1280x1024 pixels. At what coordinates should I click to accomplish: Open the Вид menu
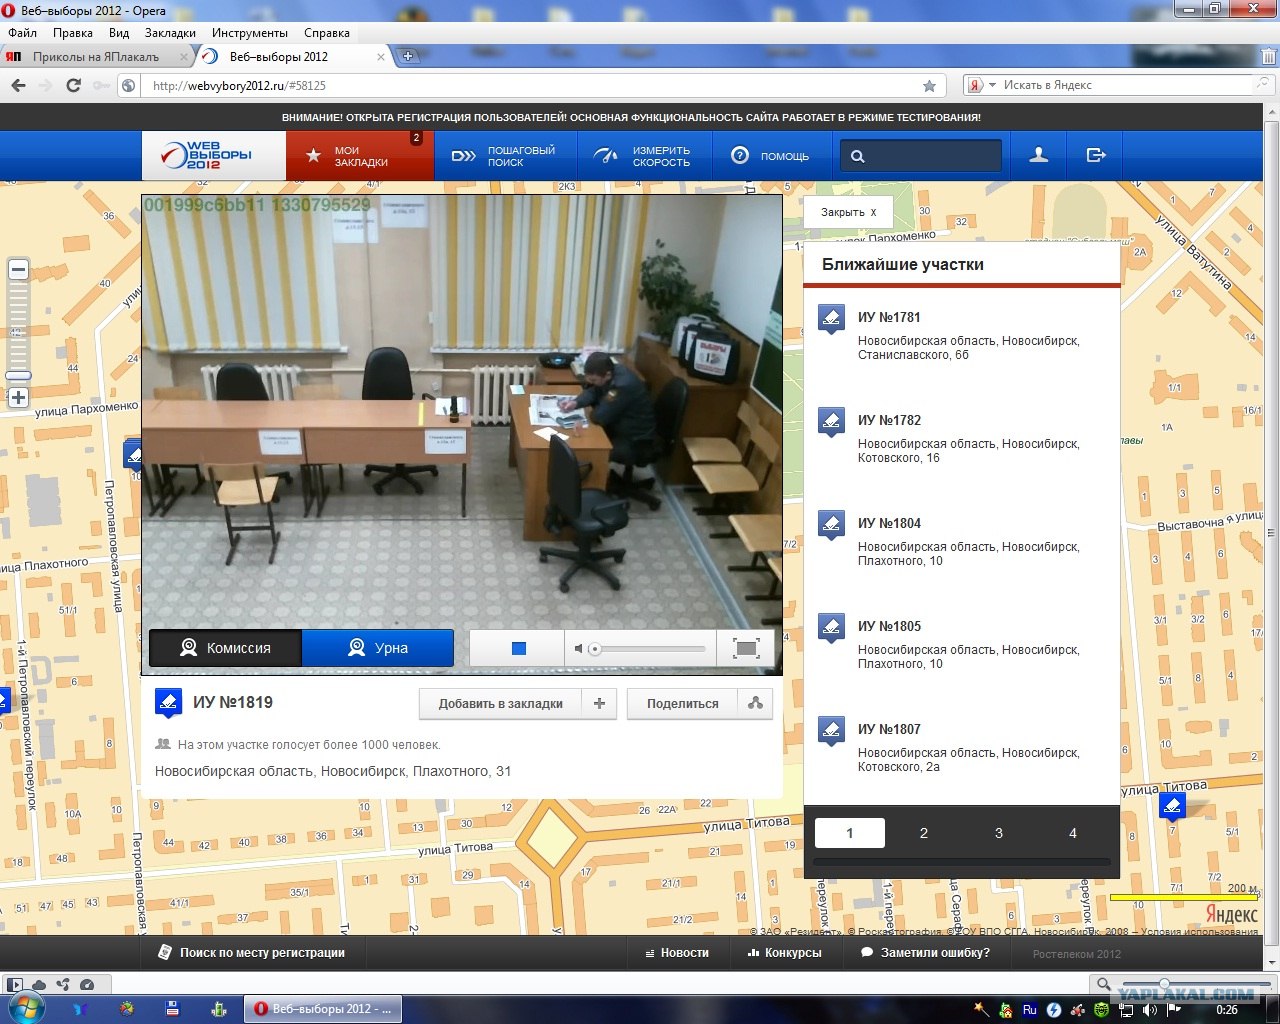click(x=119, y=33)
